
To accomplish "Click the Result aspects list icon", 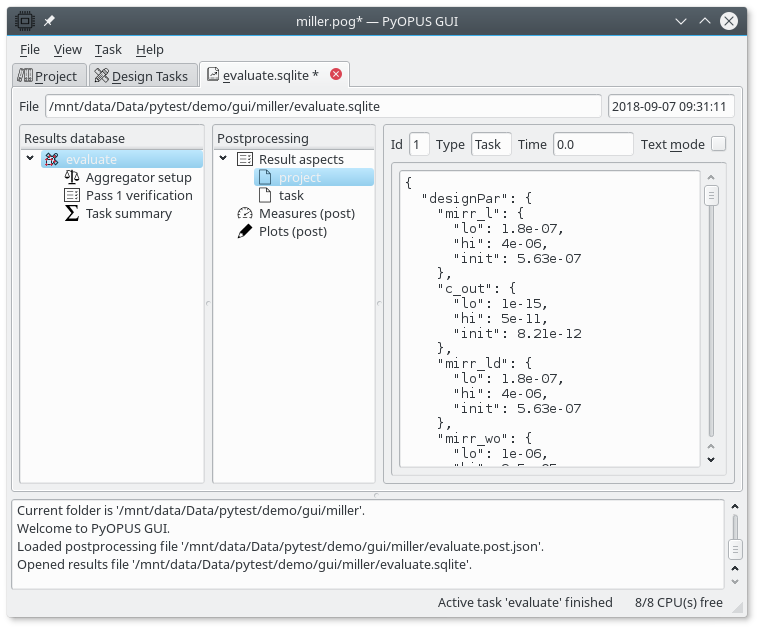I will click(245, 159).
